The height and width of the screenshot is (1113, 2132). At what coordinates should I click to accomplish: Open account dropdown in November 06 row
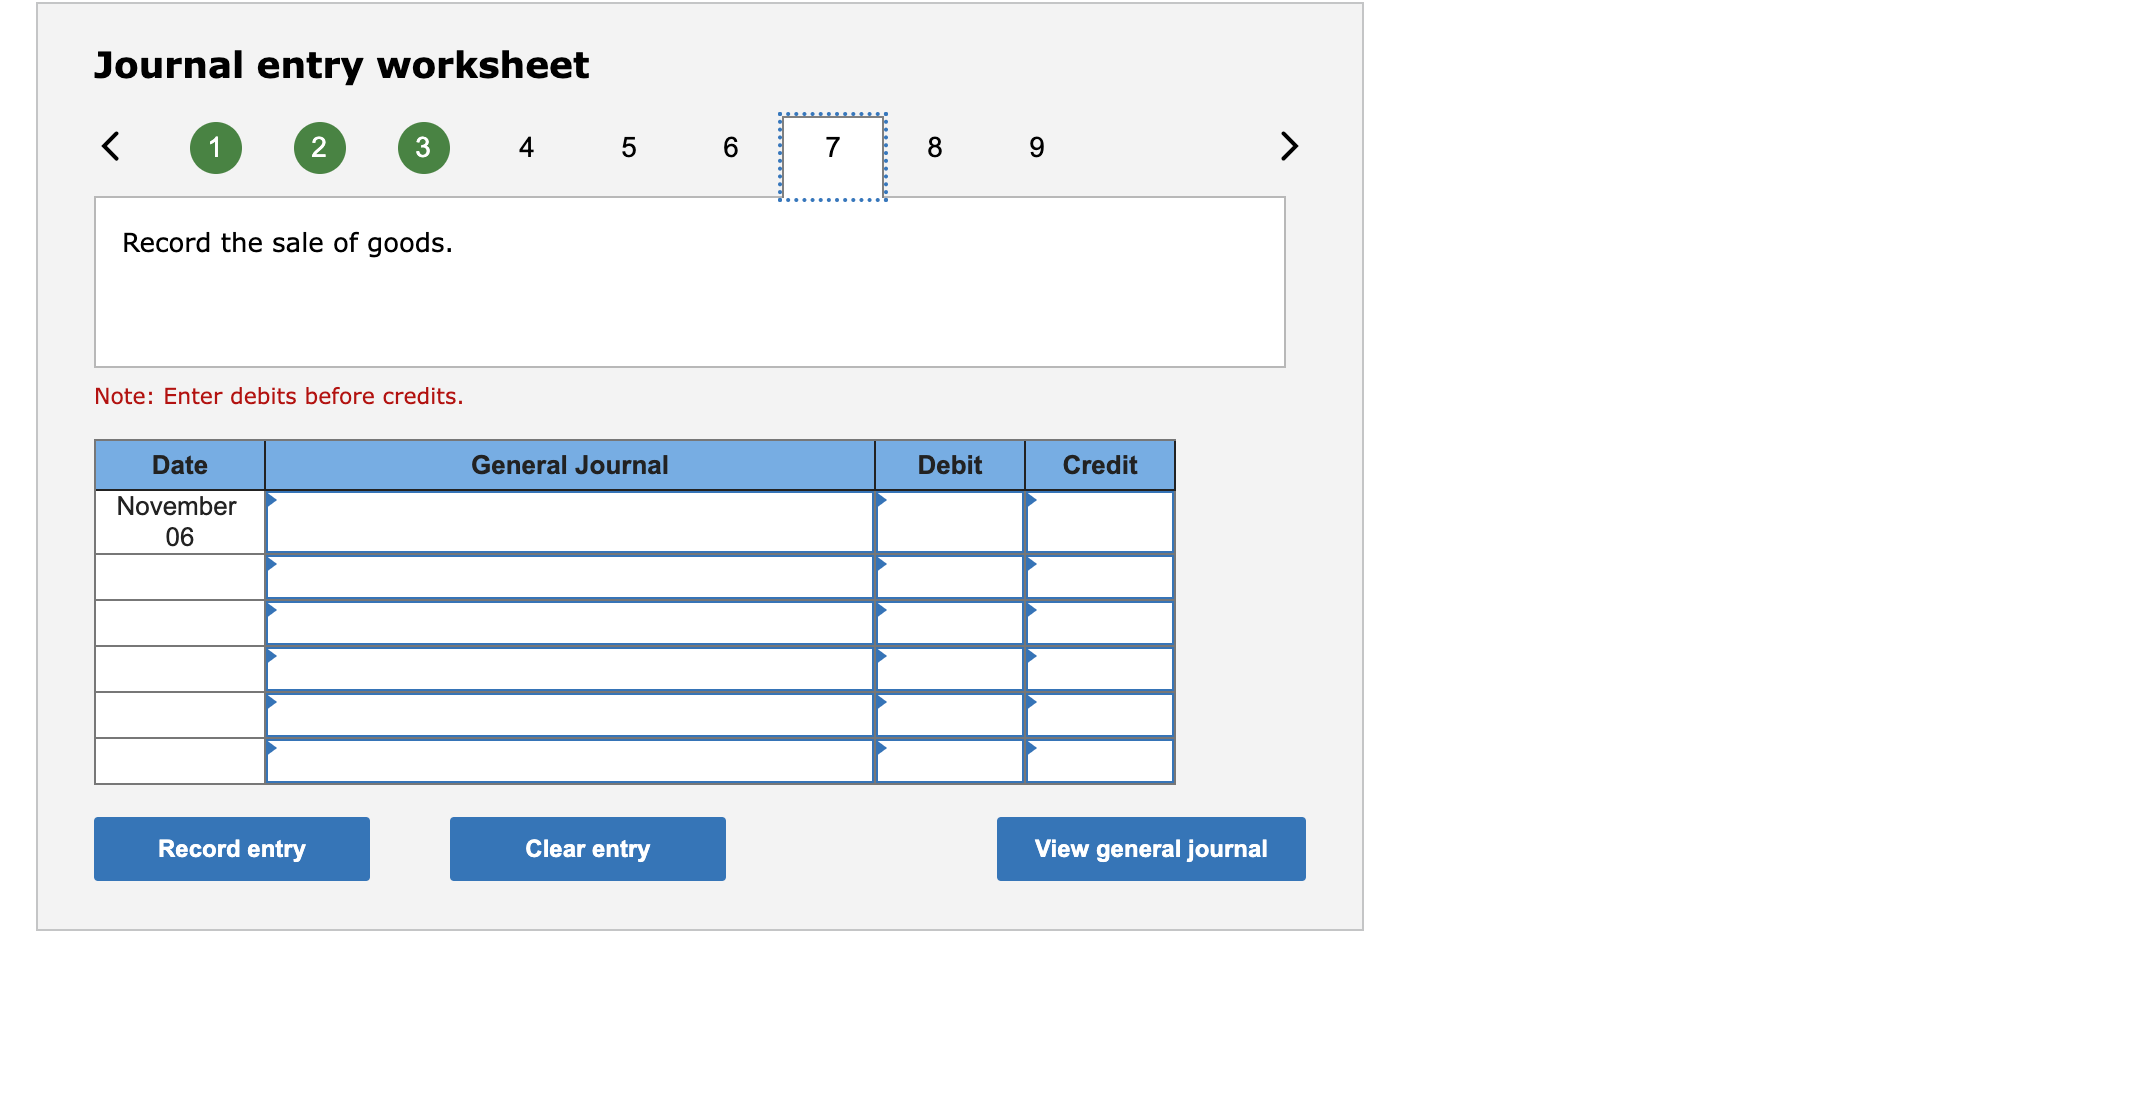tap(570, 522)
